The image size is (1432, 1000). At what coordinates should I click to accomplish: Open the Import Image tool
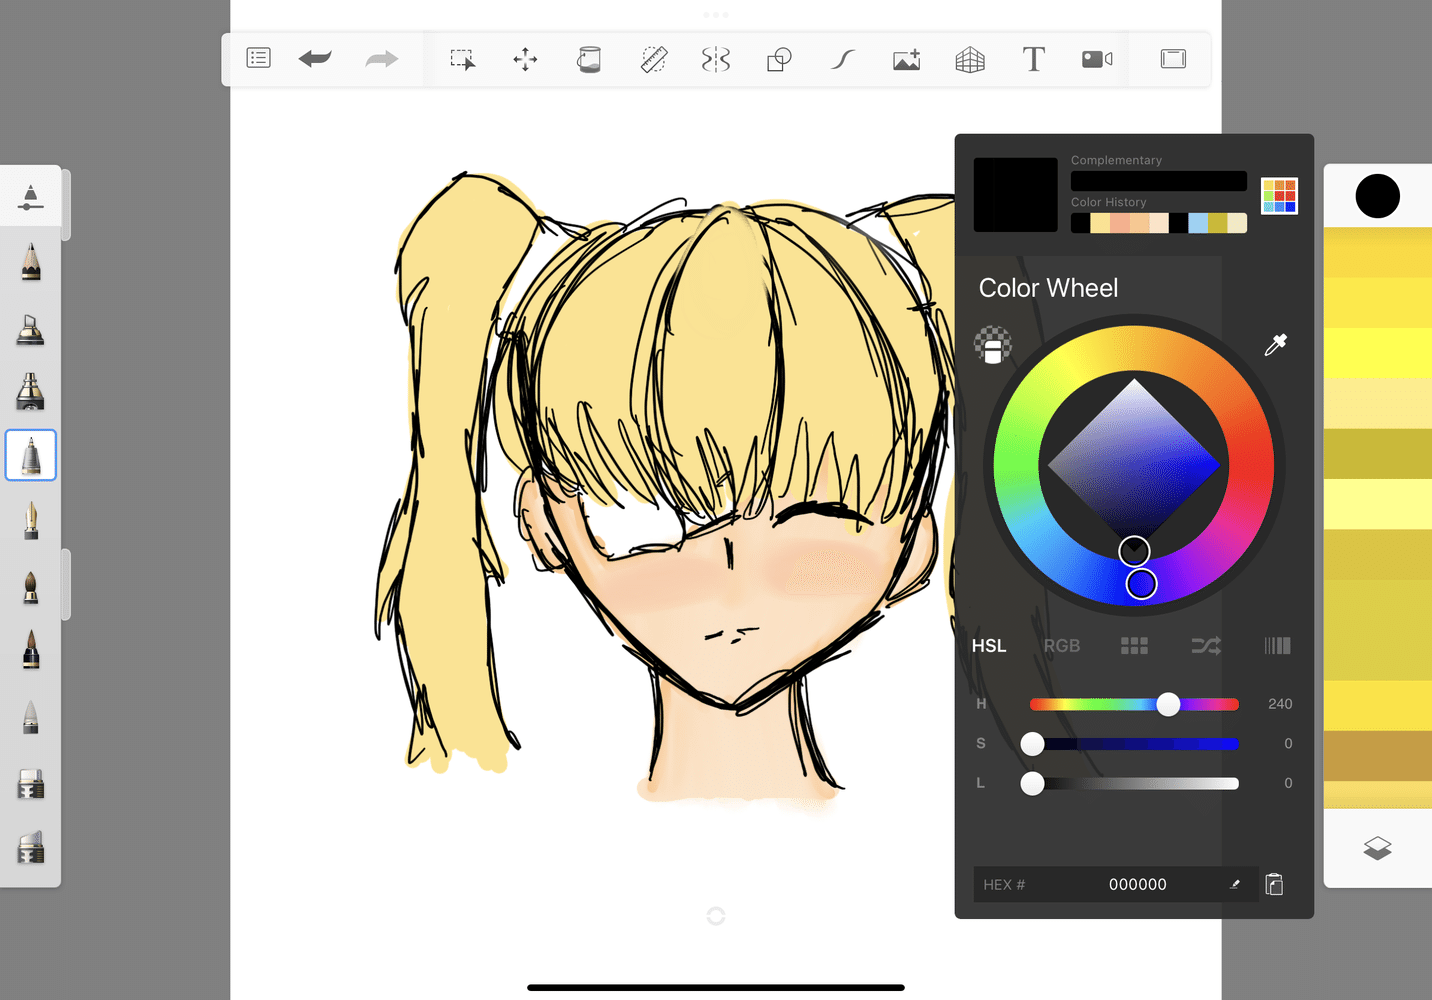click(906, 59)
